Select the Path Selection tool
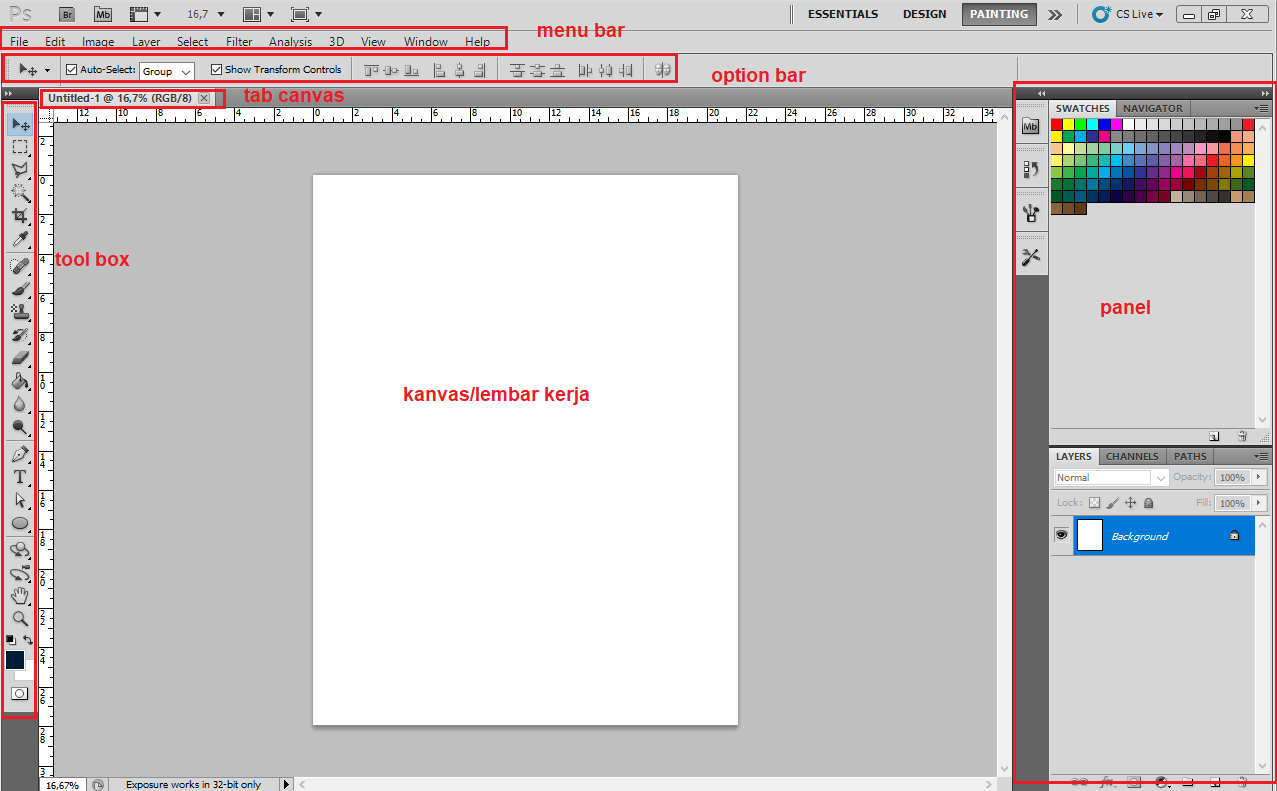 click(20, 500)
